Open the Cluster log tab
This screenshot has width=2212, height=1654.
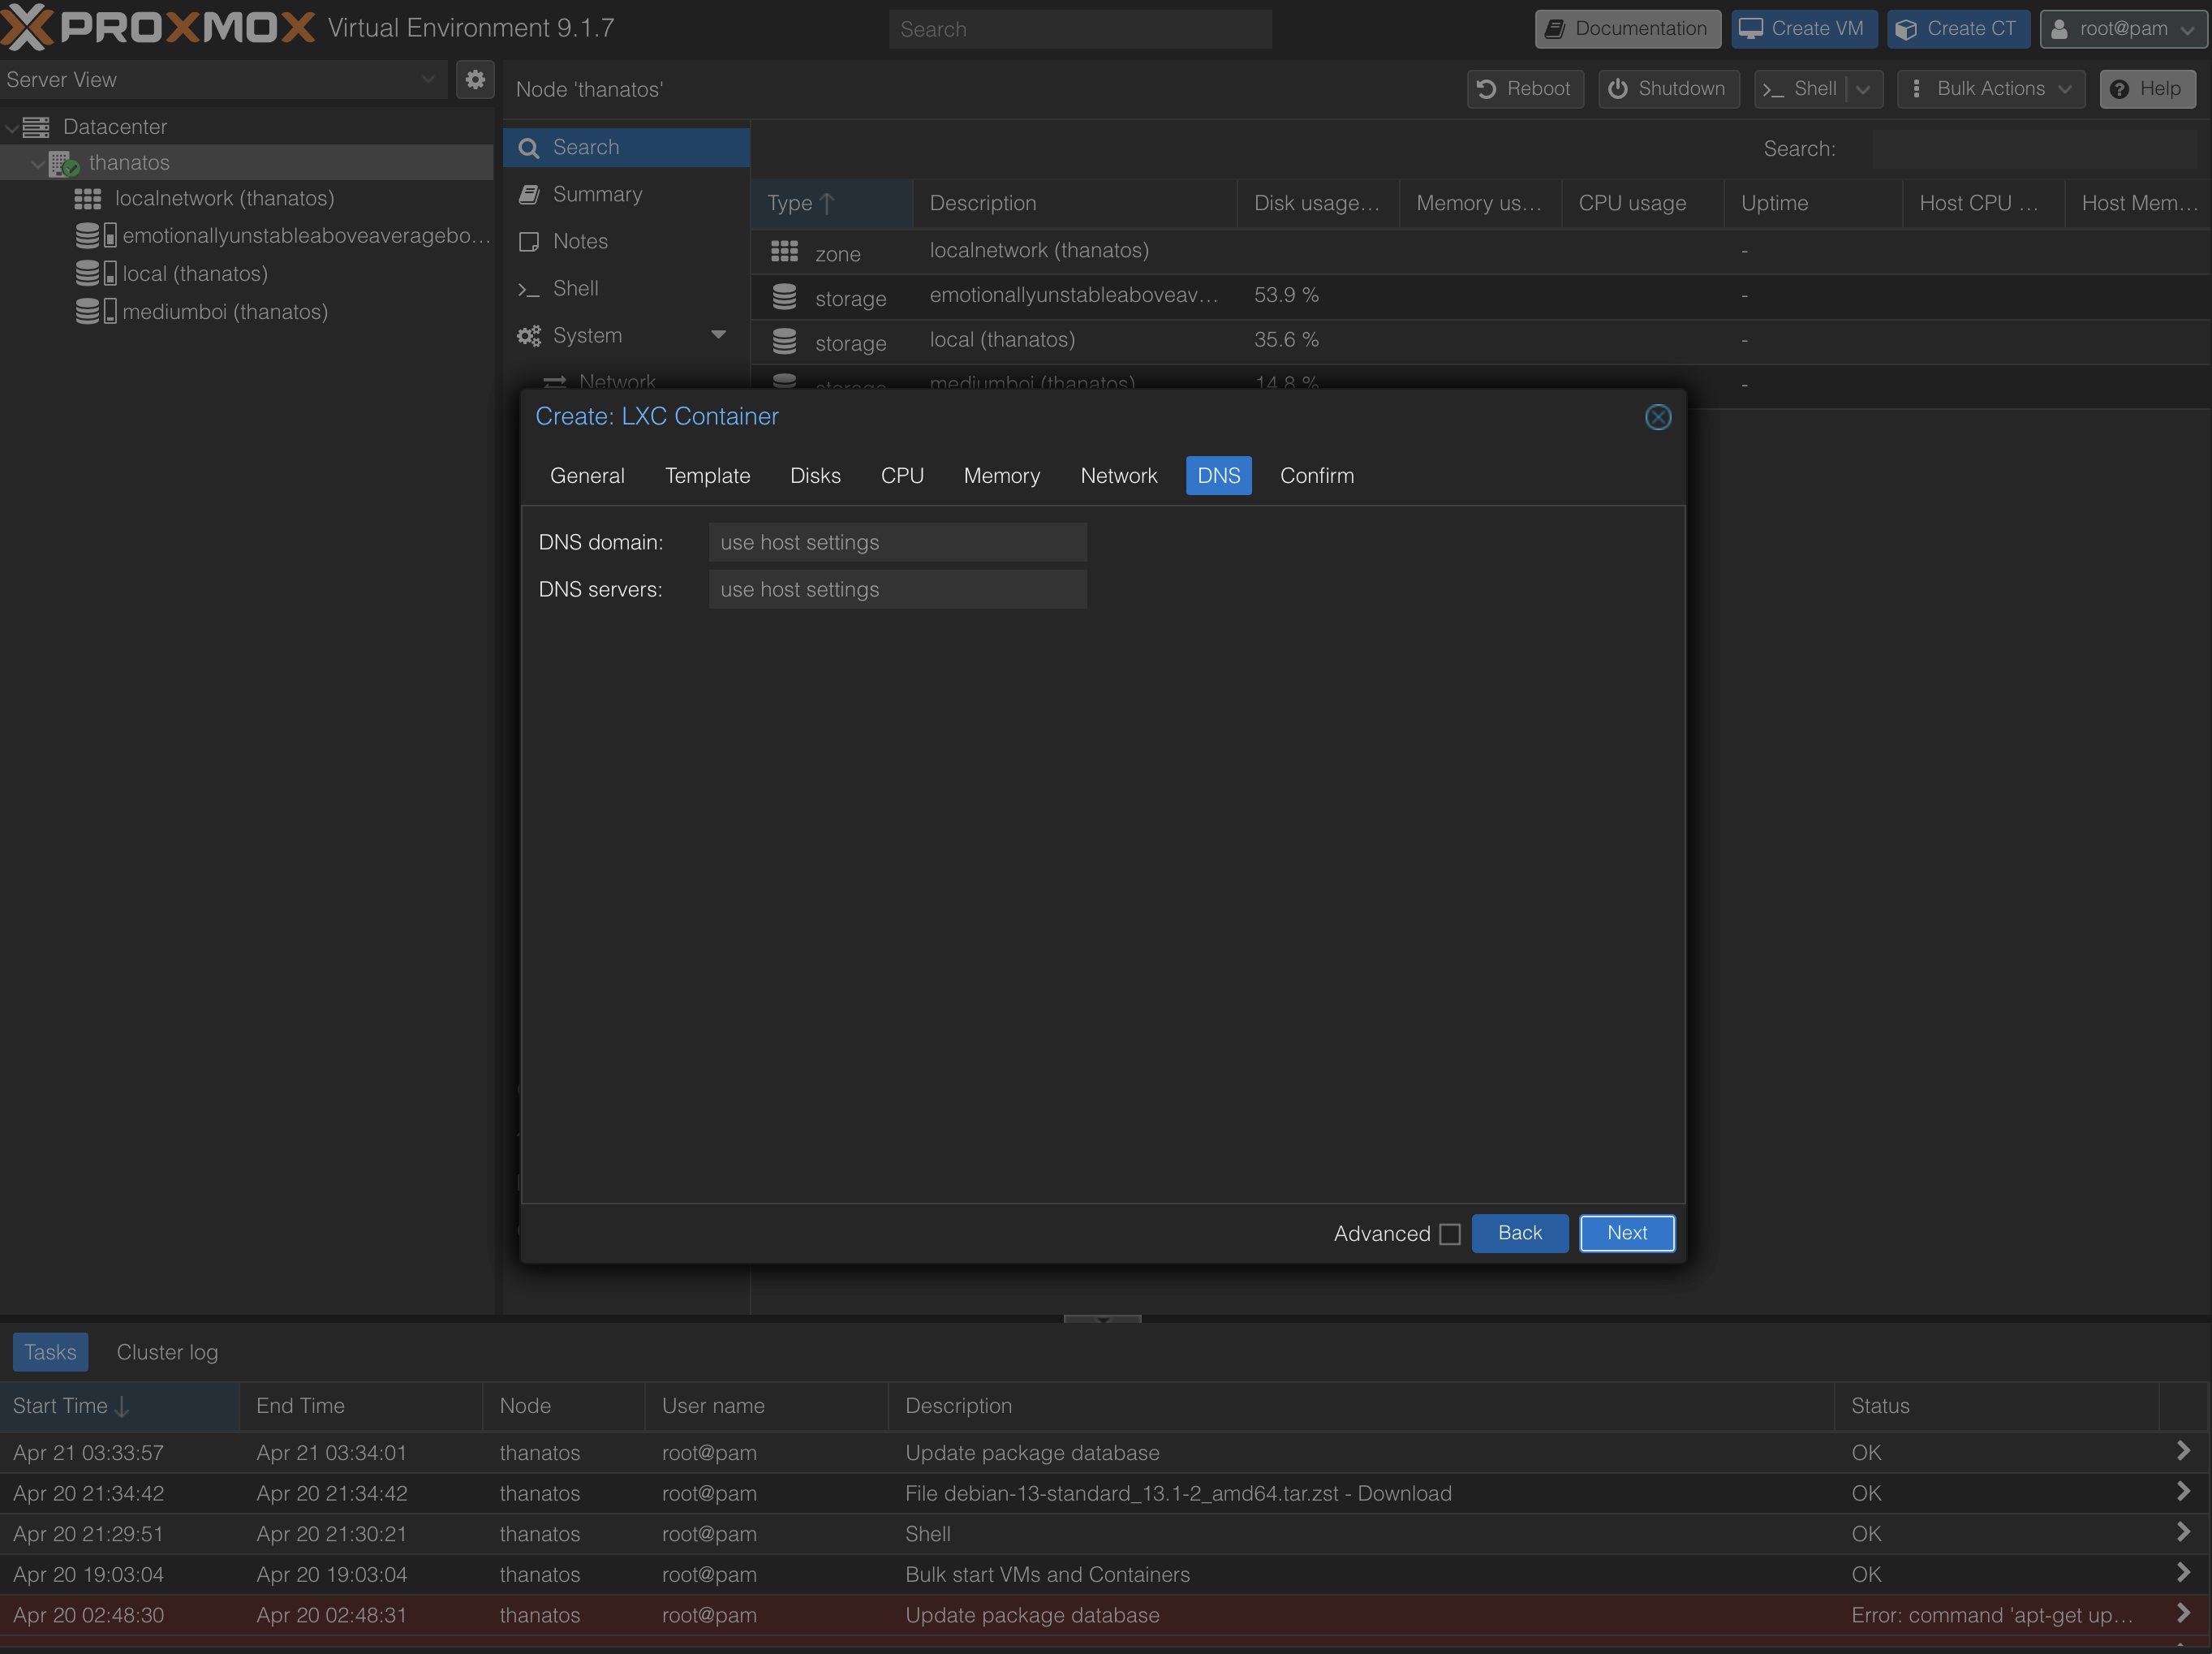167,1353
